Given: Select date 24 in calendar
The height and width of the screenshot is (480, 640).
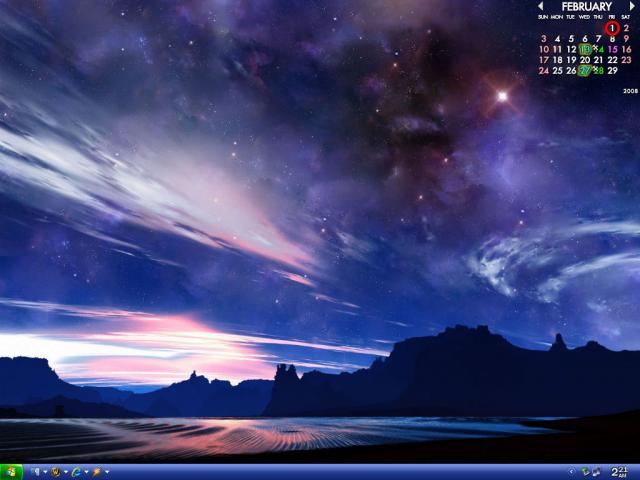Looking at the screenshot, I should tap(544, 71).
